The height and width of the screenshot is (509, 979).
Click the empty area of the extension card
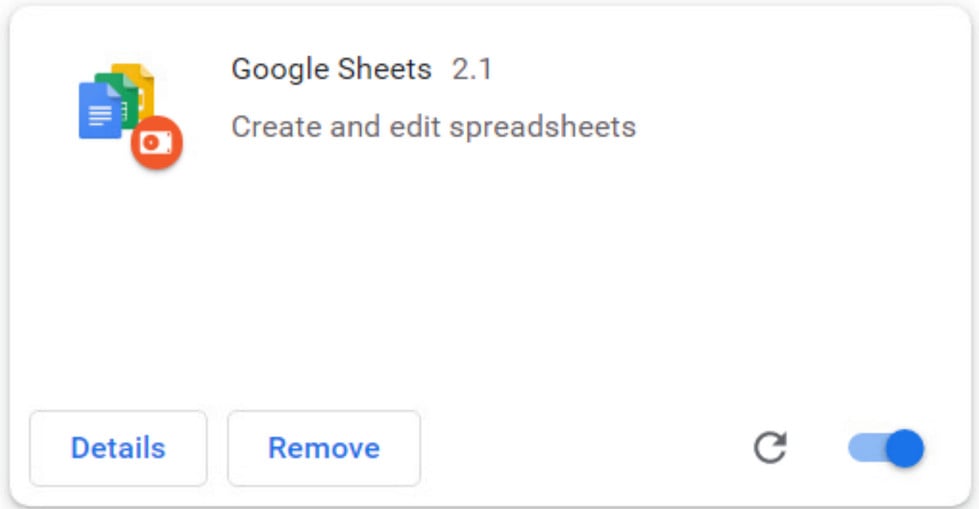[x=500, y=280]
